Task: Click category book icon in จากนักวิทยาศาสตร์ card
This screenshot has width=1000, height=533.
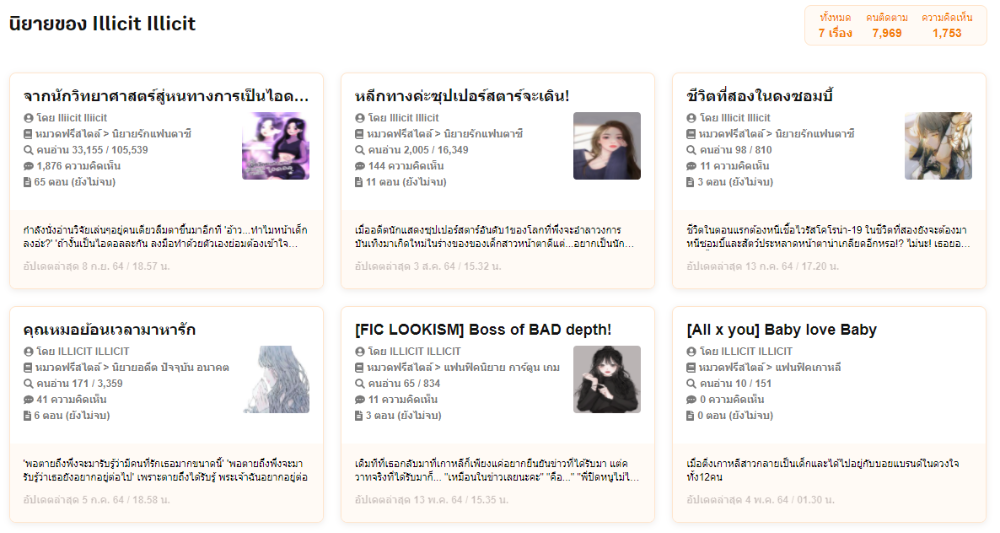Action: coord(28,134)
